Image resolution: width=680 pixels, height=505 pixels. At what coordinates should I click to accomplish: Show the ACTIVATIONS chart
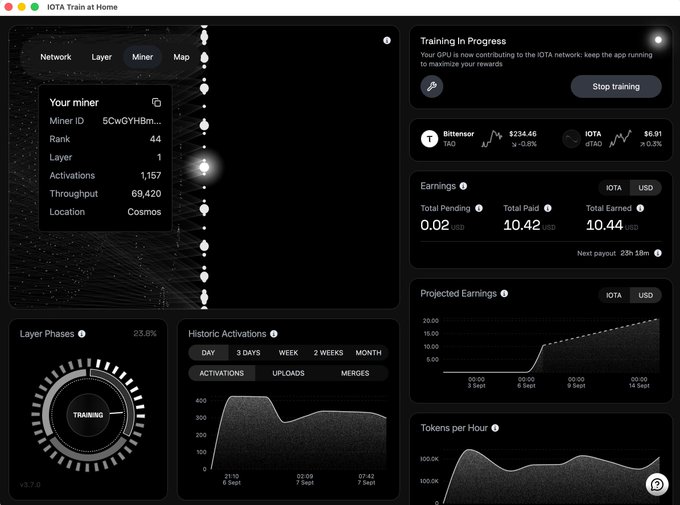pyautogui.click(x=222, y=373)
